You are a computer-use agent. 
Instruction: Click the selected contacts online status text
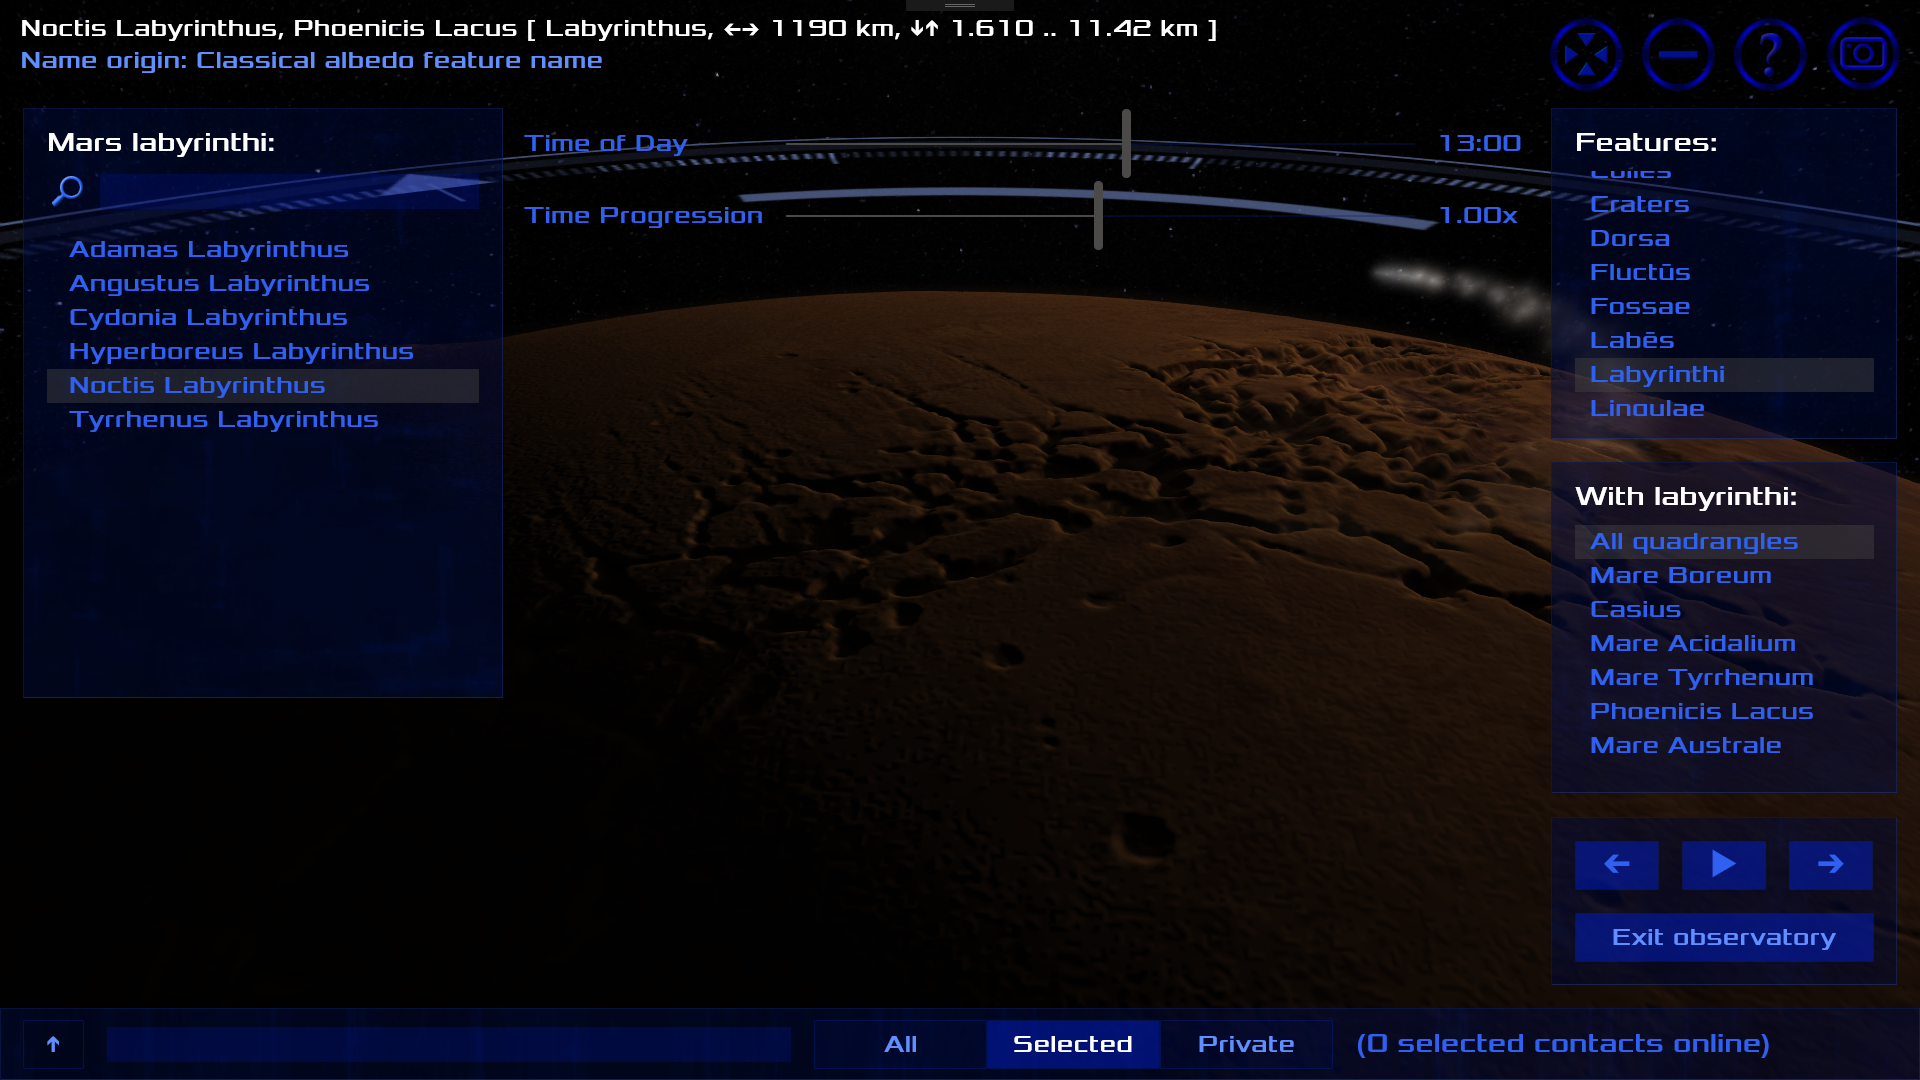(1563, 1044)
